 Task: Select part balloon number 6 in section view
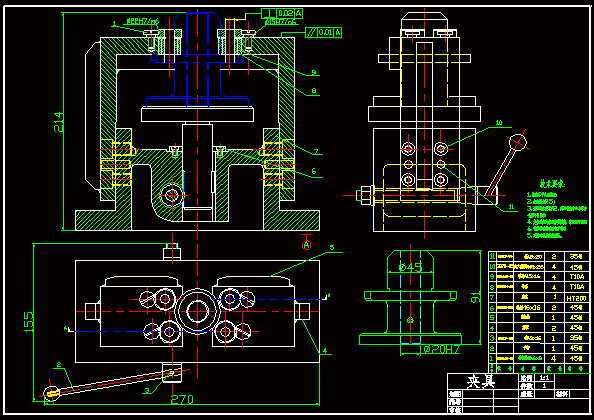[314, 171]
